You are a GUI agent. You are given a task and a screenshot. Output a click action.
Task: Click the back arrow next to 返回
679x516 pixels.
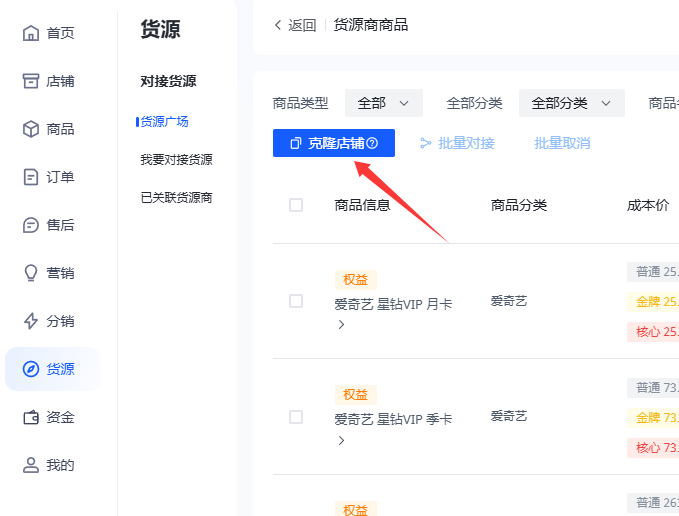[x=278, y=25]
